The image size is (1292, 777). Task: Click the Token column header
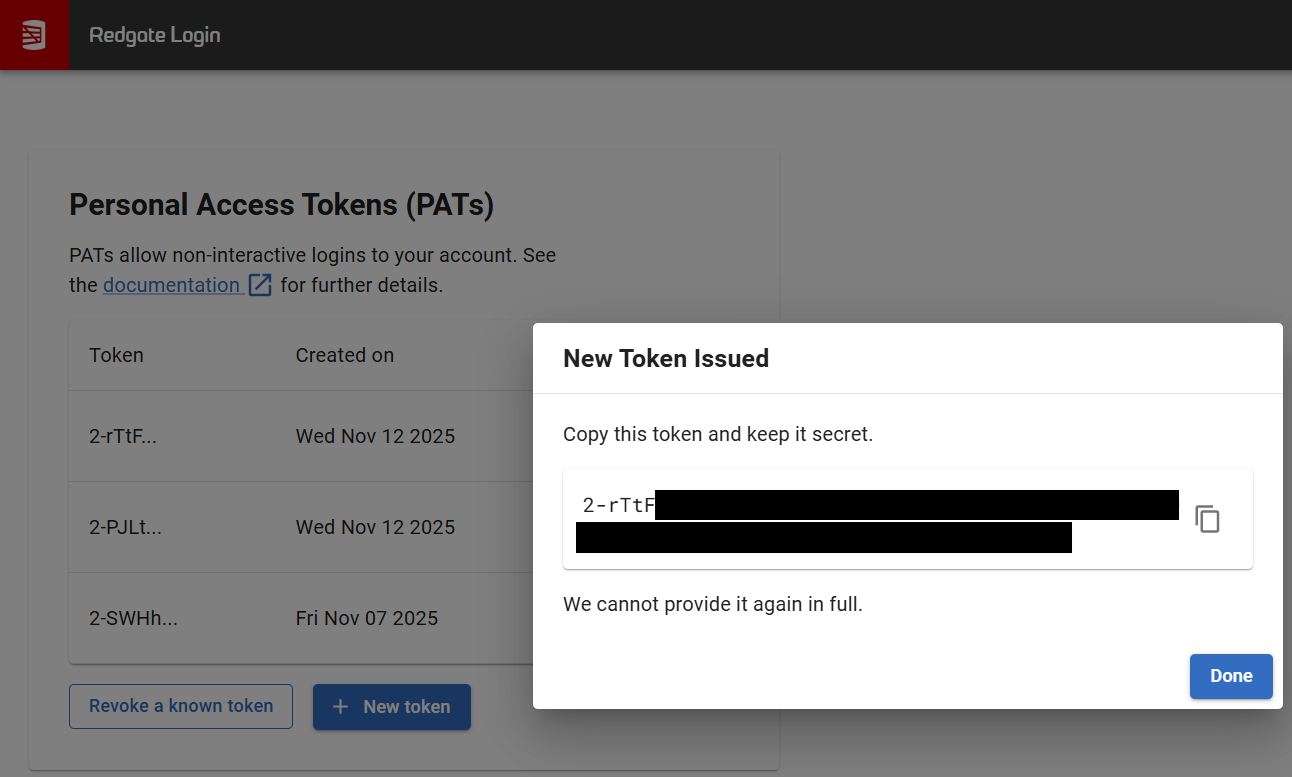(116, 355)
